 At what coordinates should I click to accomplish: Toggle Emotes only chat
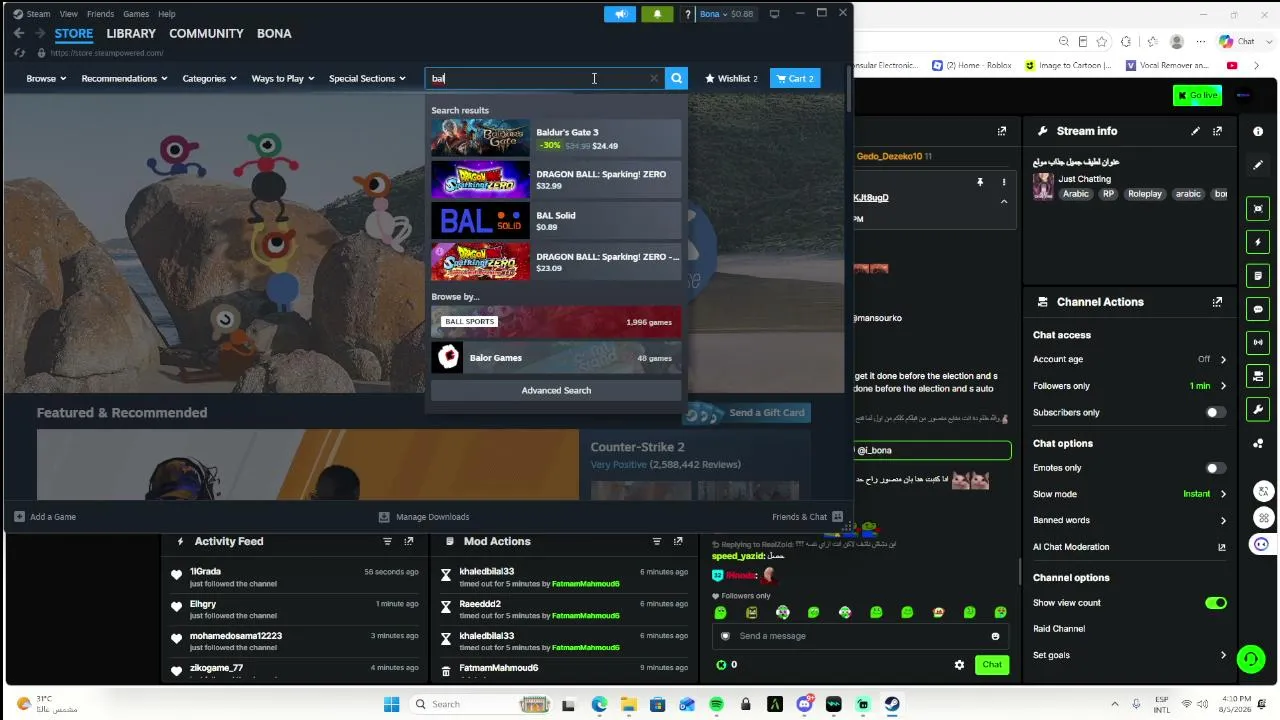(1215, 468)
